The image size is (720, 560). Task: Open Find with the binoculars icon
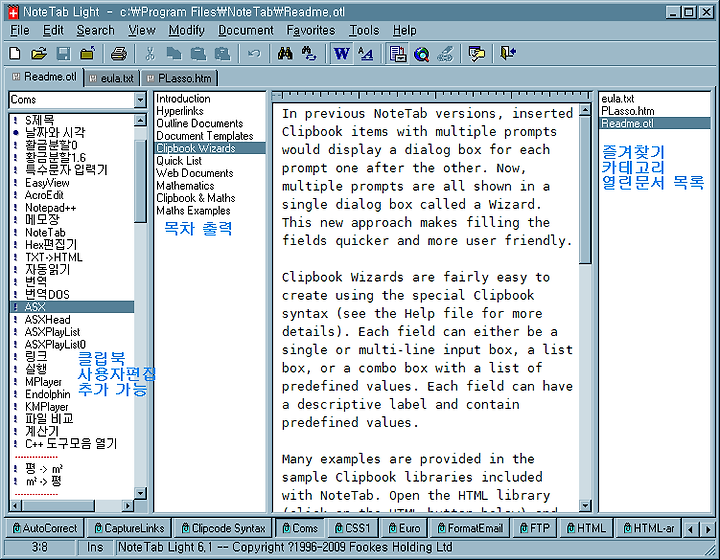[x=285, y=54]
